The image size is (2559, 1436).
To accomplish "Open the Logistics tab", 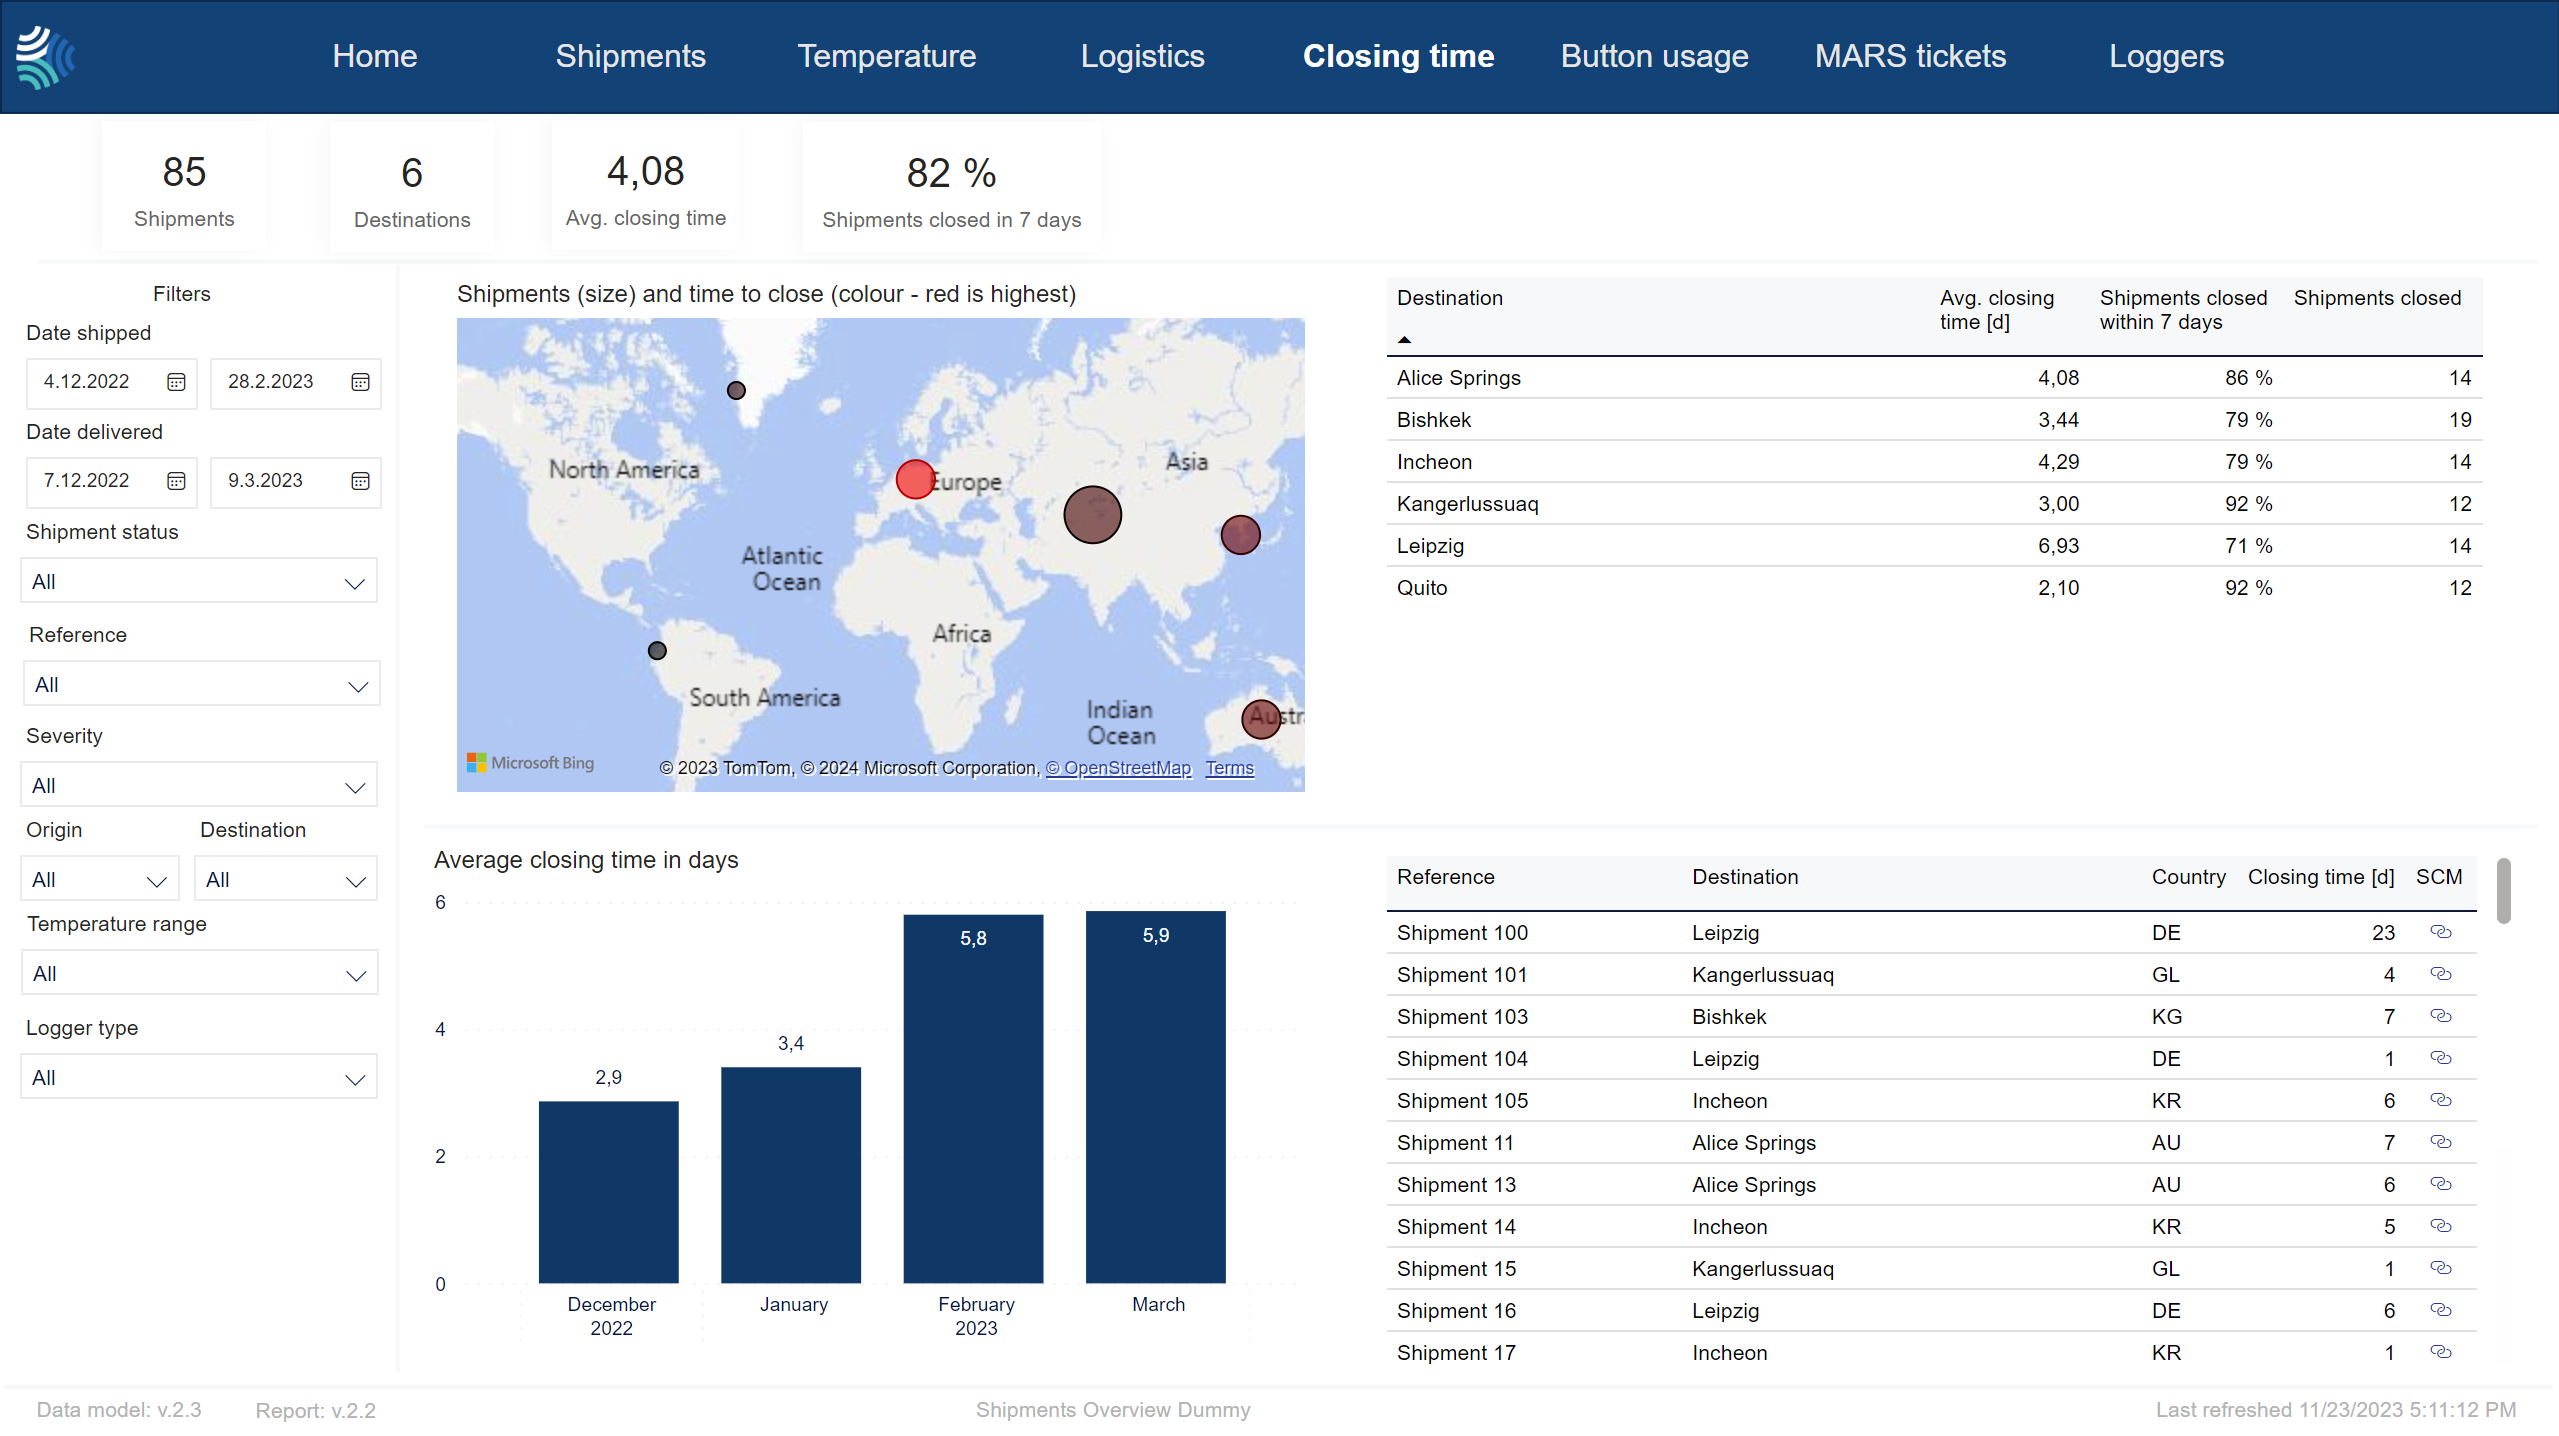I will (1143, 56).
